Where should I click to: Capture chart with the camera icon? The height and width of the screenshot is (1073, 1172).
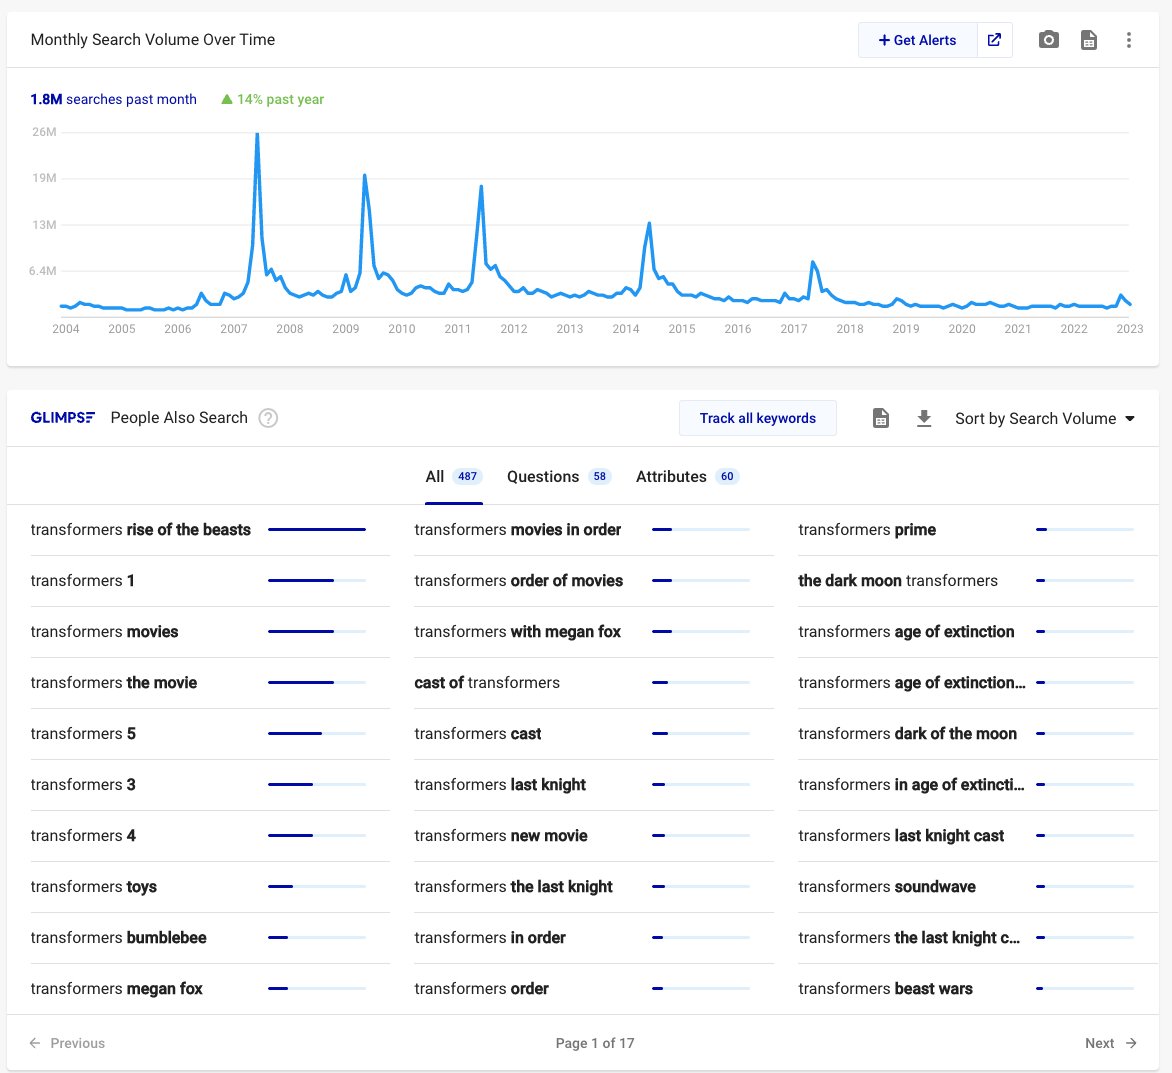1049,40
